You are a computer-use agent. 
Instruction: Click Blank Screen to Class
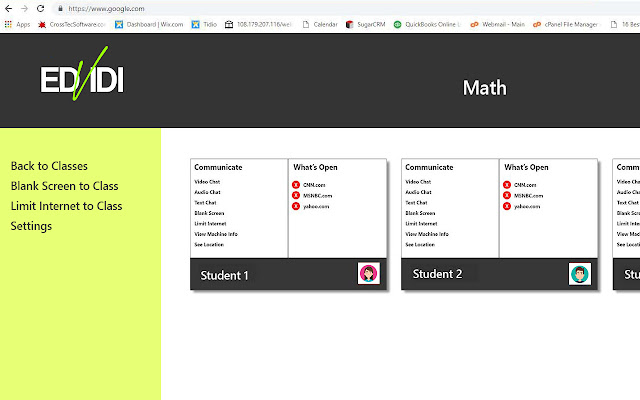[64, 186]
